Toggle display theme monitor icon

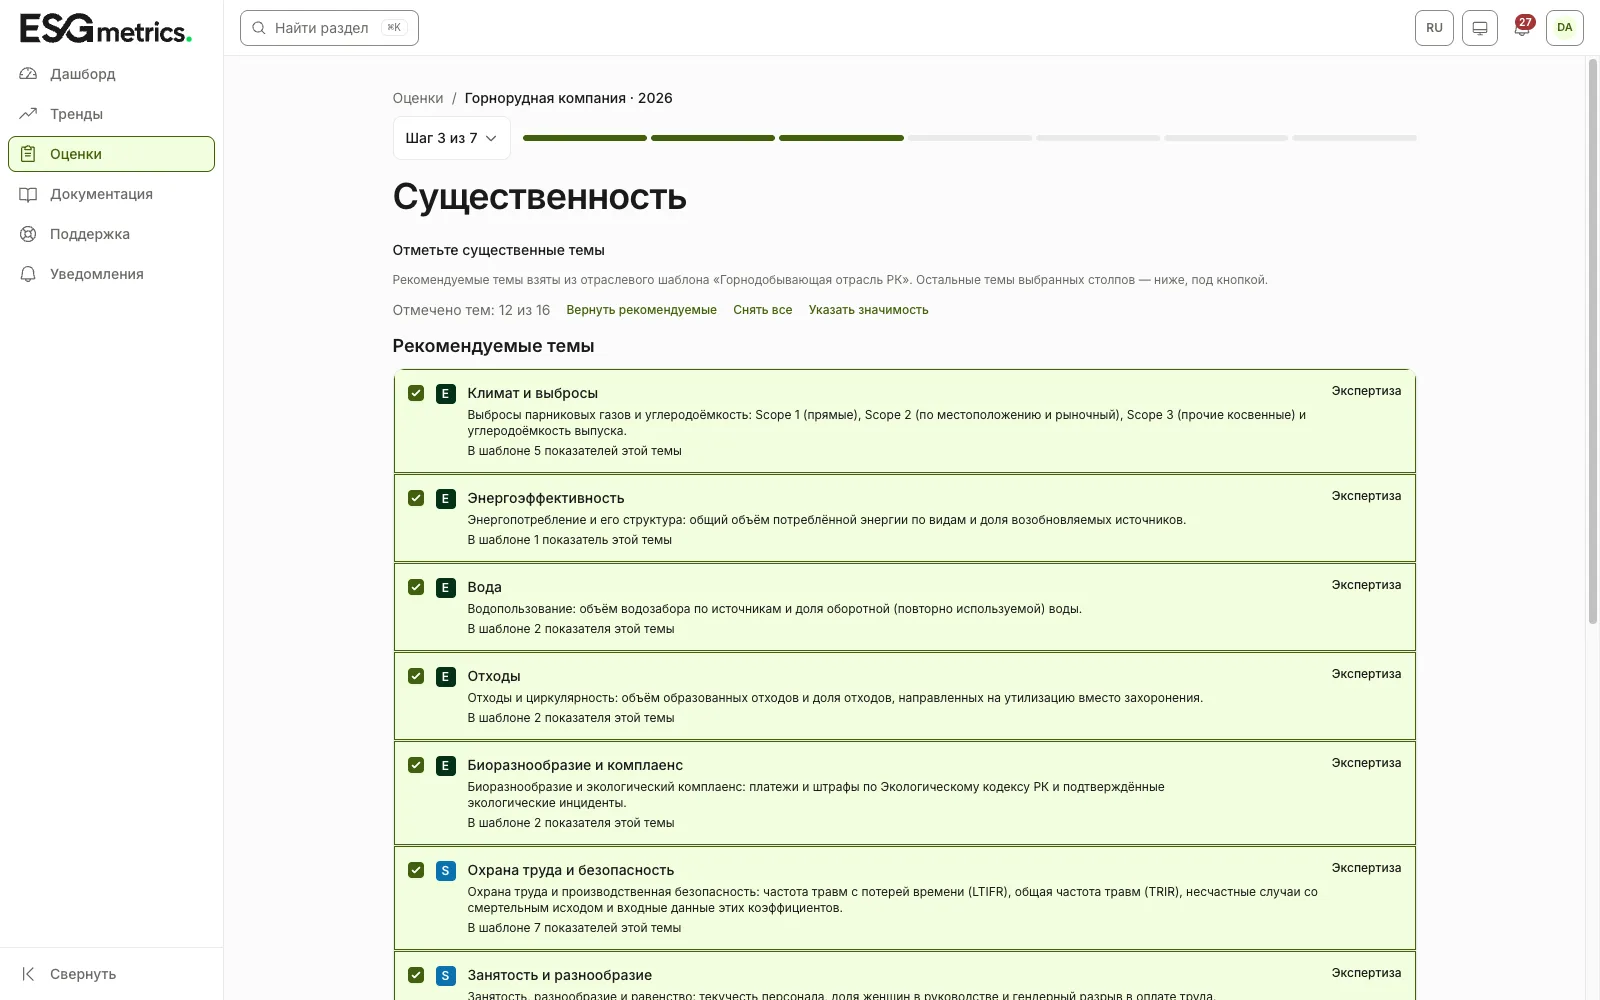tap(1480, 28)
